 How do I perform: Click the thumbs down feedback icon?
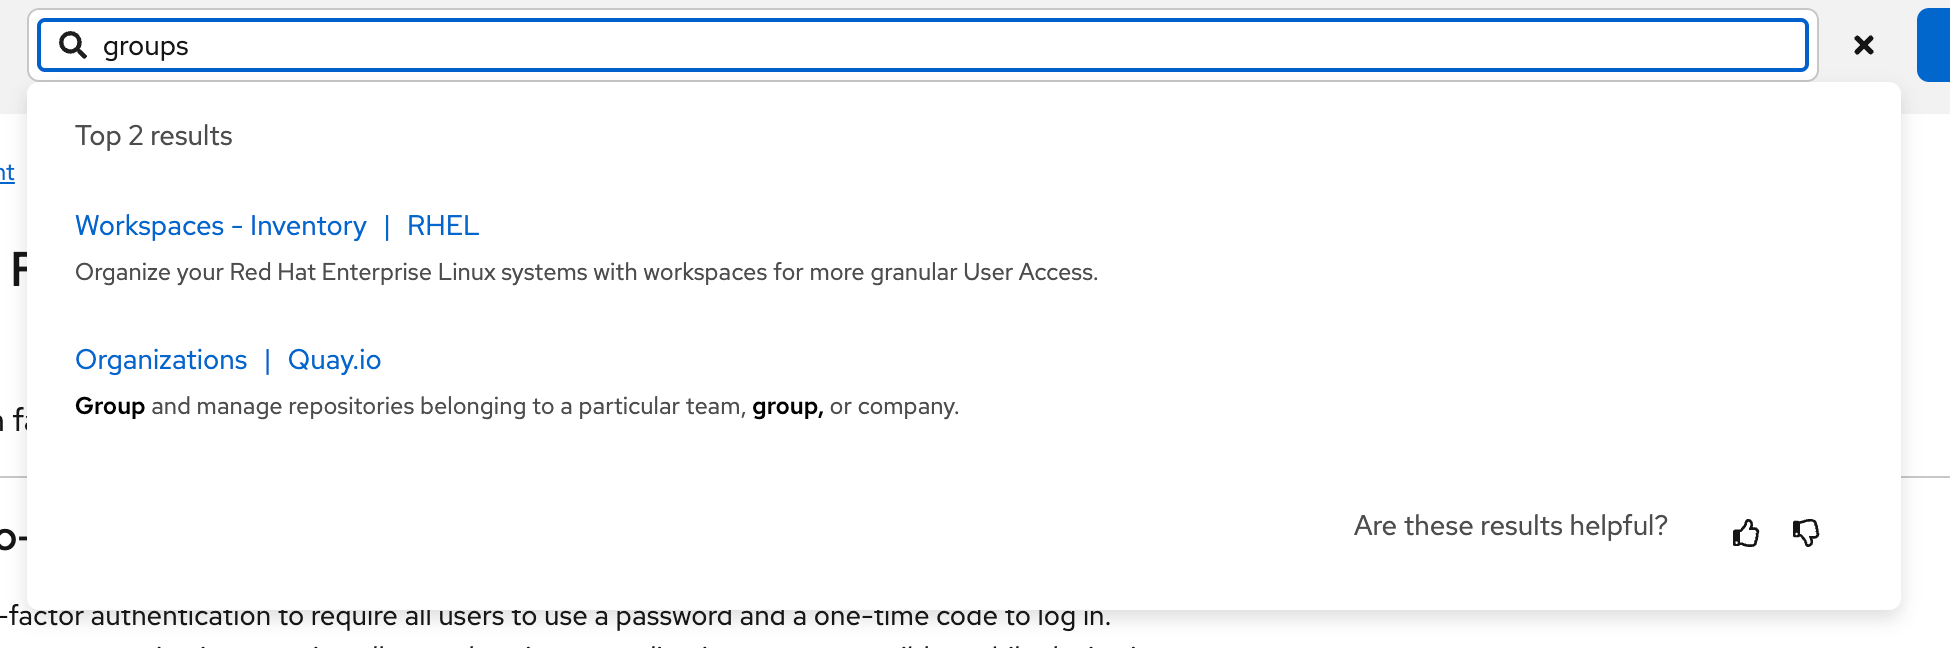[x=1806, y=533]
